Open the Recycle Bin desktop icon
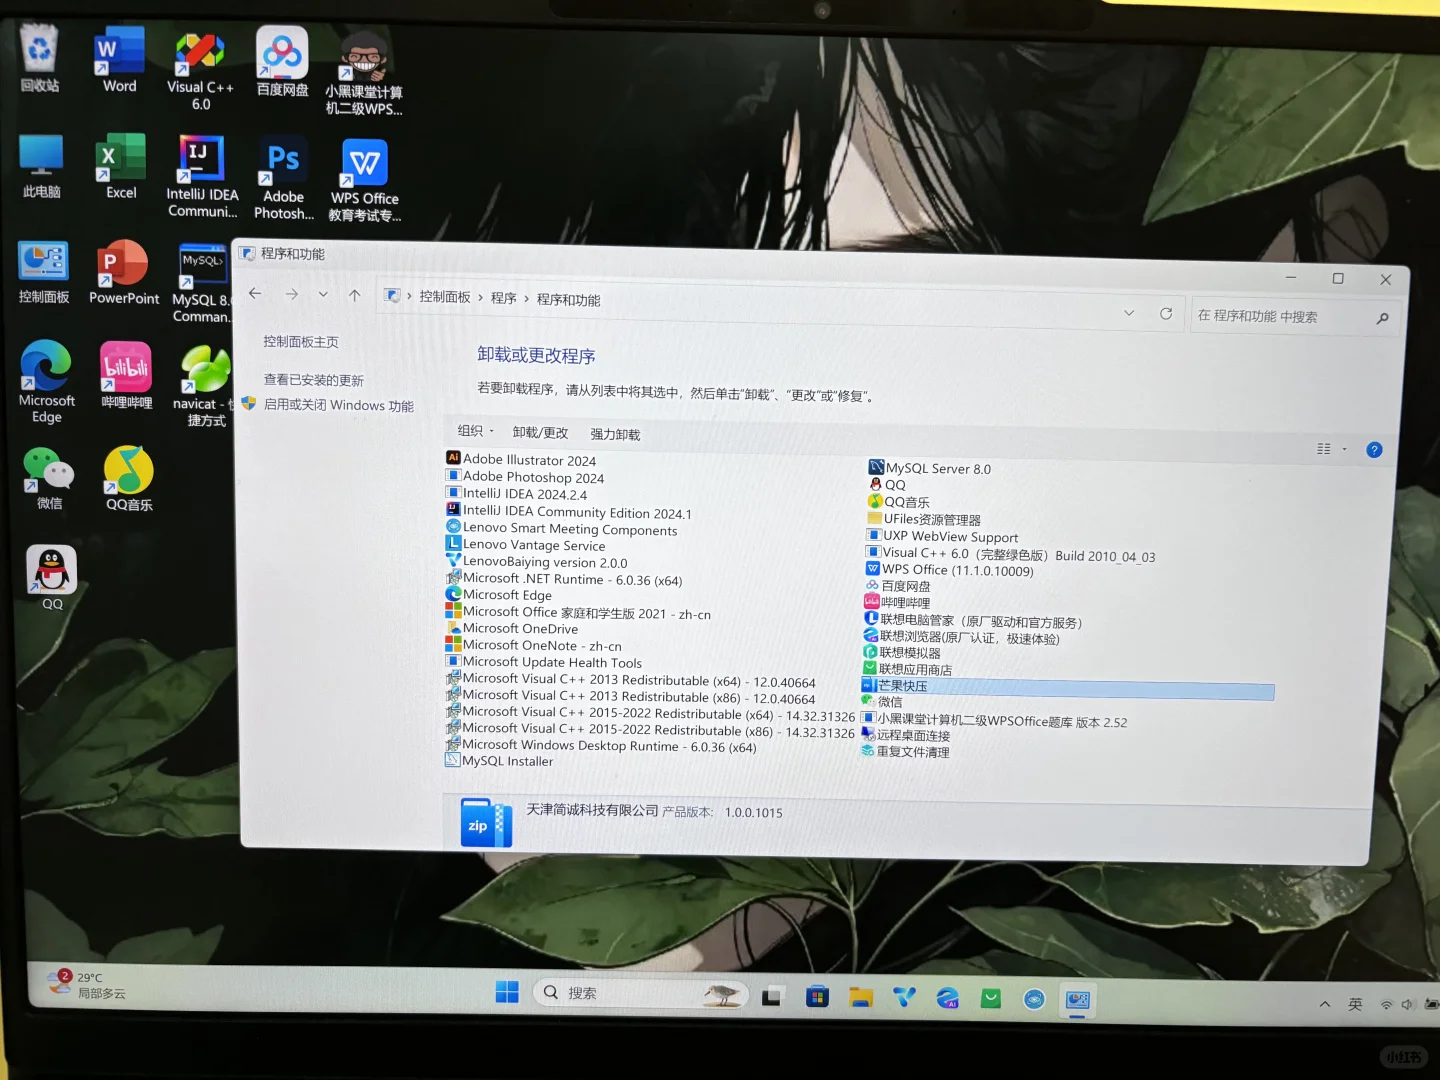This screenshot has height=1080, width=1440. click(x=40, y=58)
